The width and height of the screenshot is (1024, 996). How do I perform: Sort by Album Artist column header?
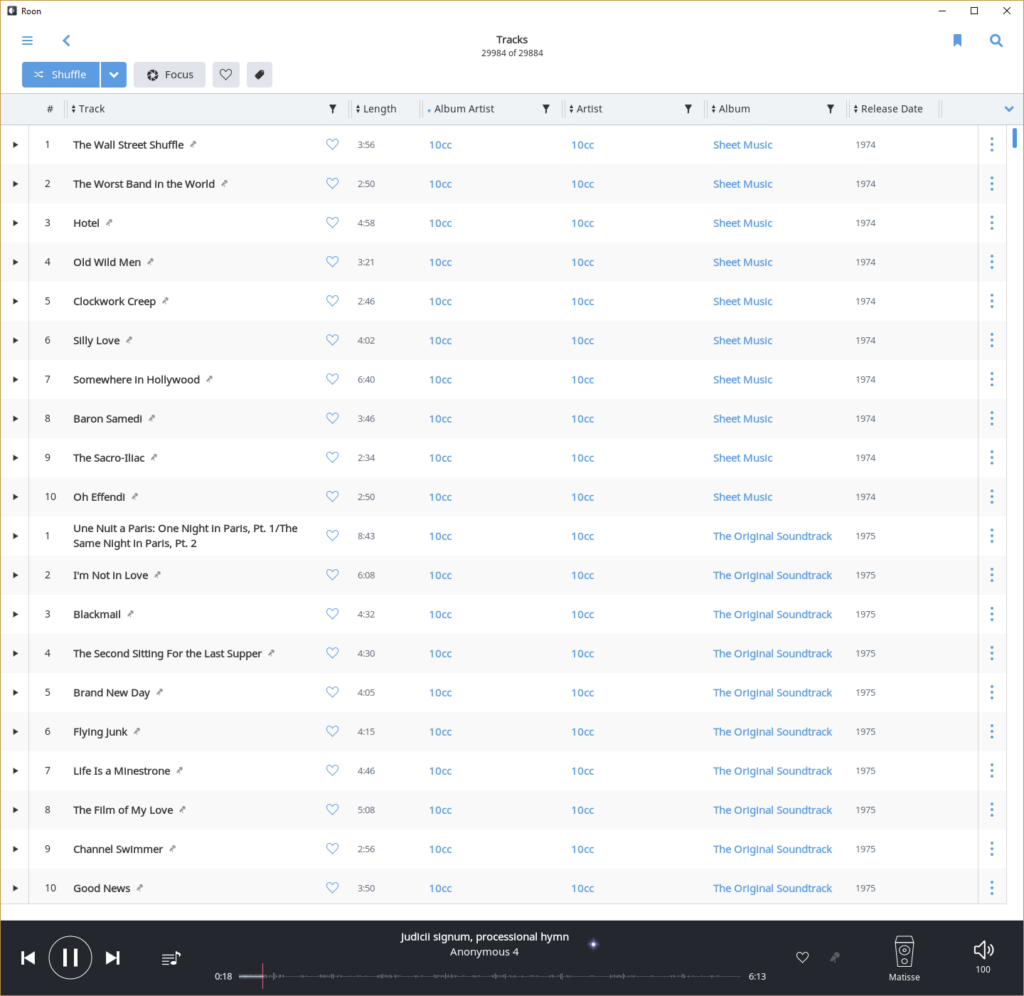(460, 109)
